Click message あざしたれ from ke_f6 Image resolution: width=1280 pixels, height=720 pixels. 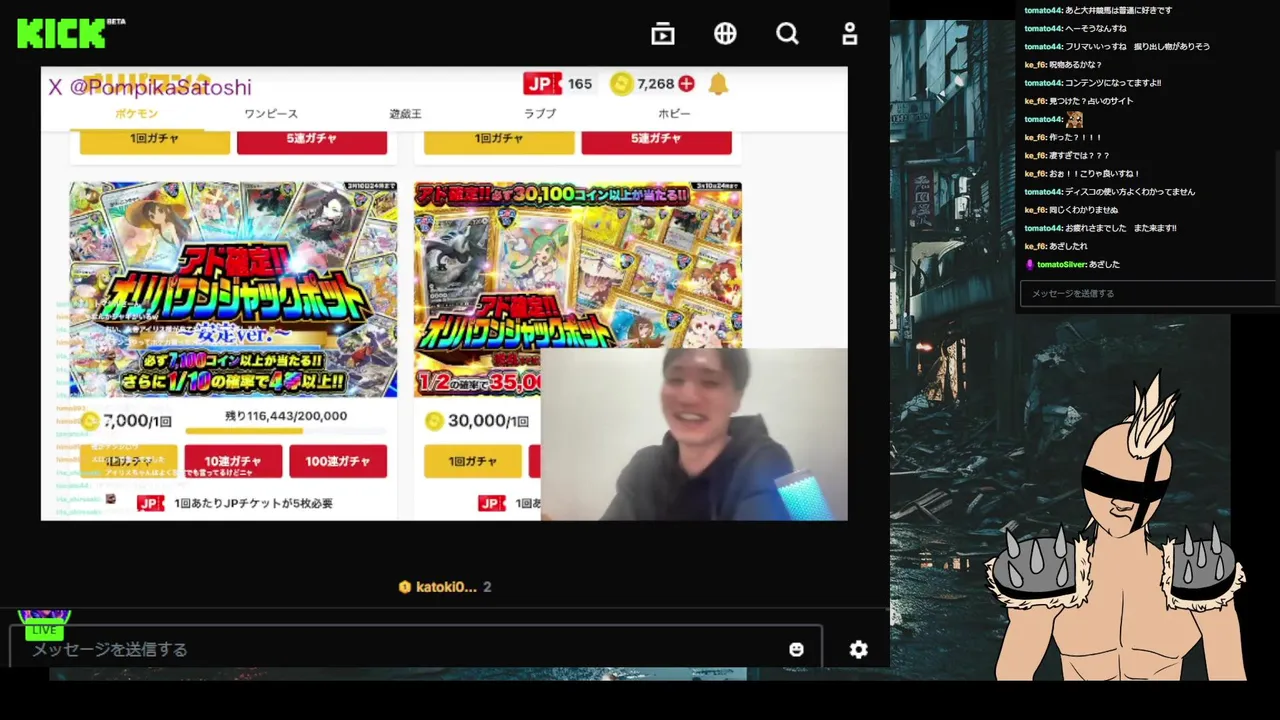(x=1069, y=246)
